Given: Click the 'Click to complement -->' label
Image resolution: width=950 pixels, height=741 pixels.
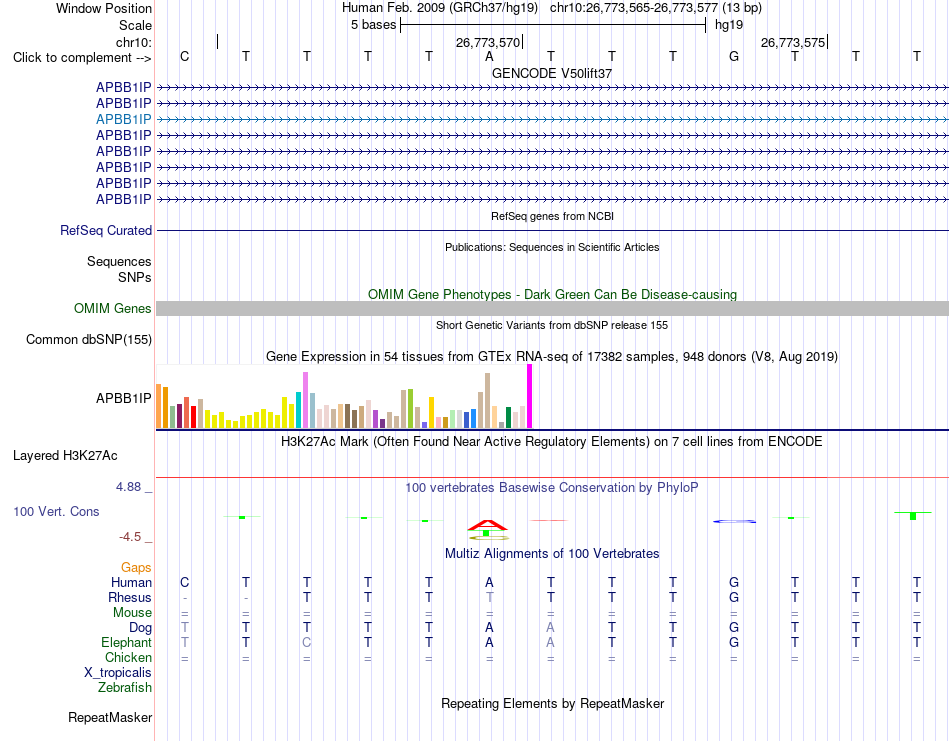Looking at the screenshot, I should 82,58.
